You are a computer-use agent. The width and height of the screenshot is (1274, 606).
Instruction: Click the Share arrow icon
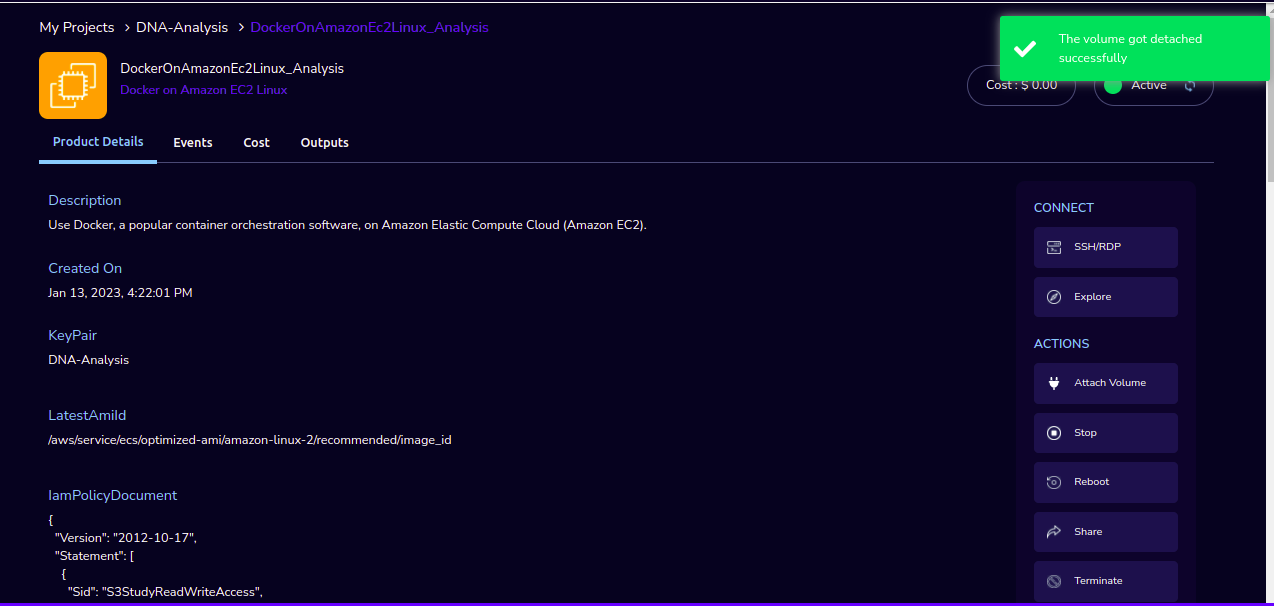tap(1054, 532)
